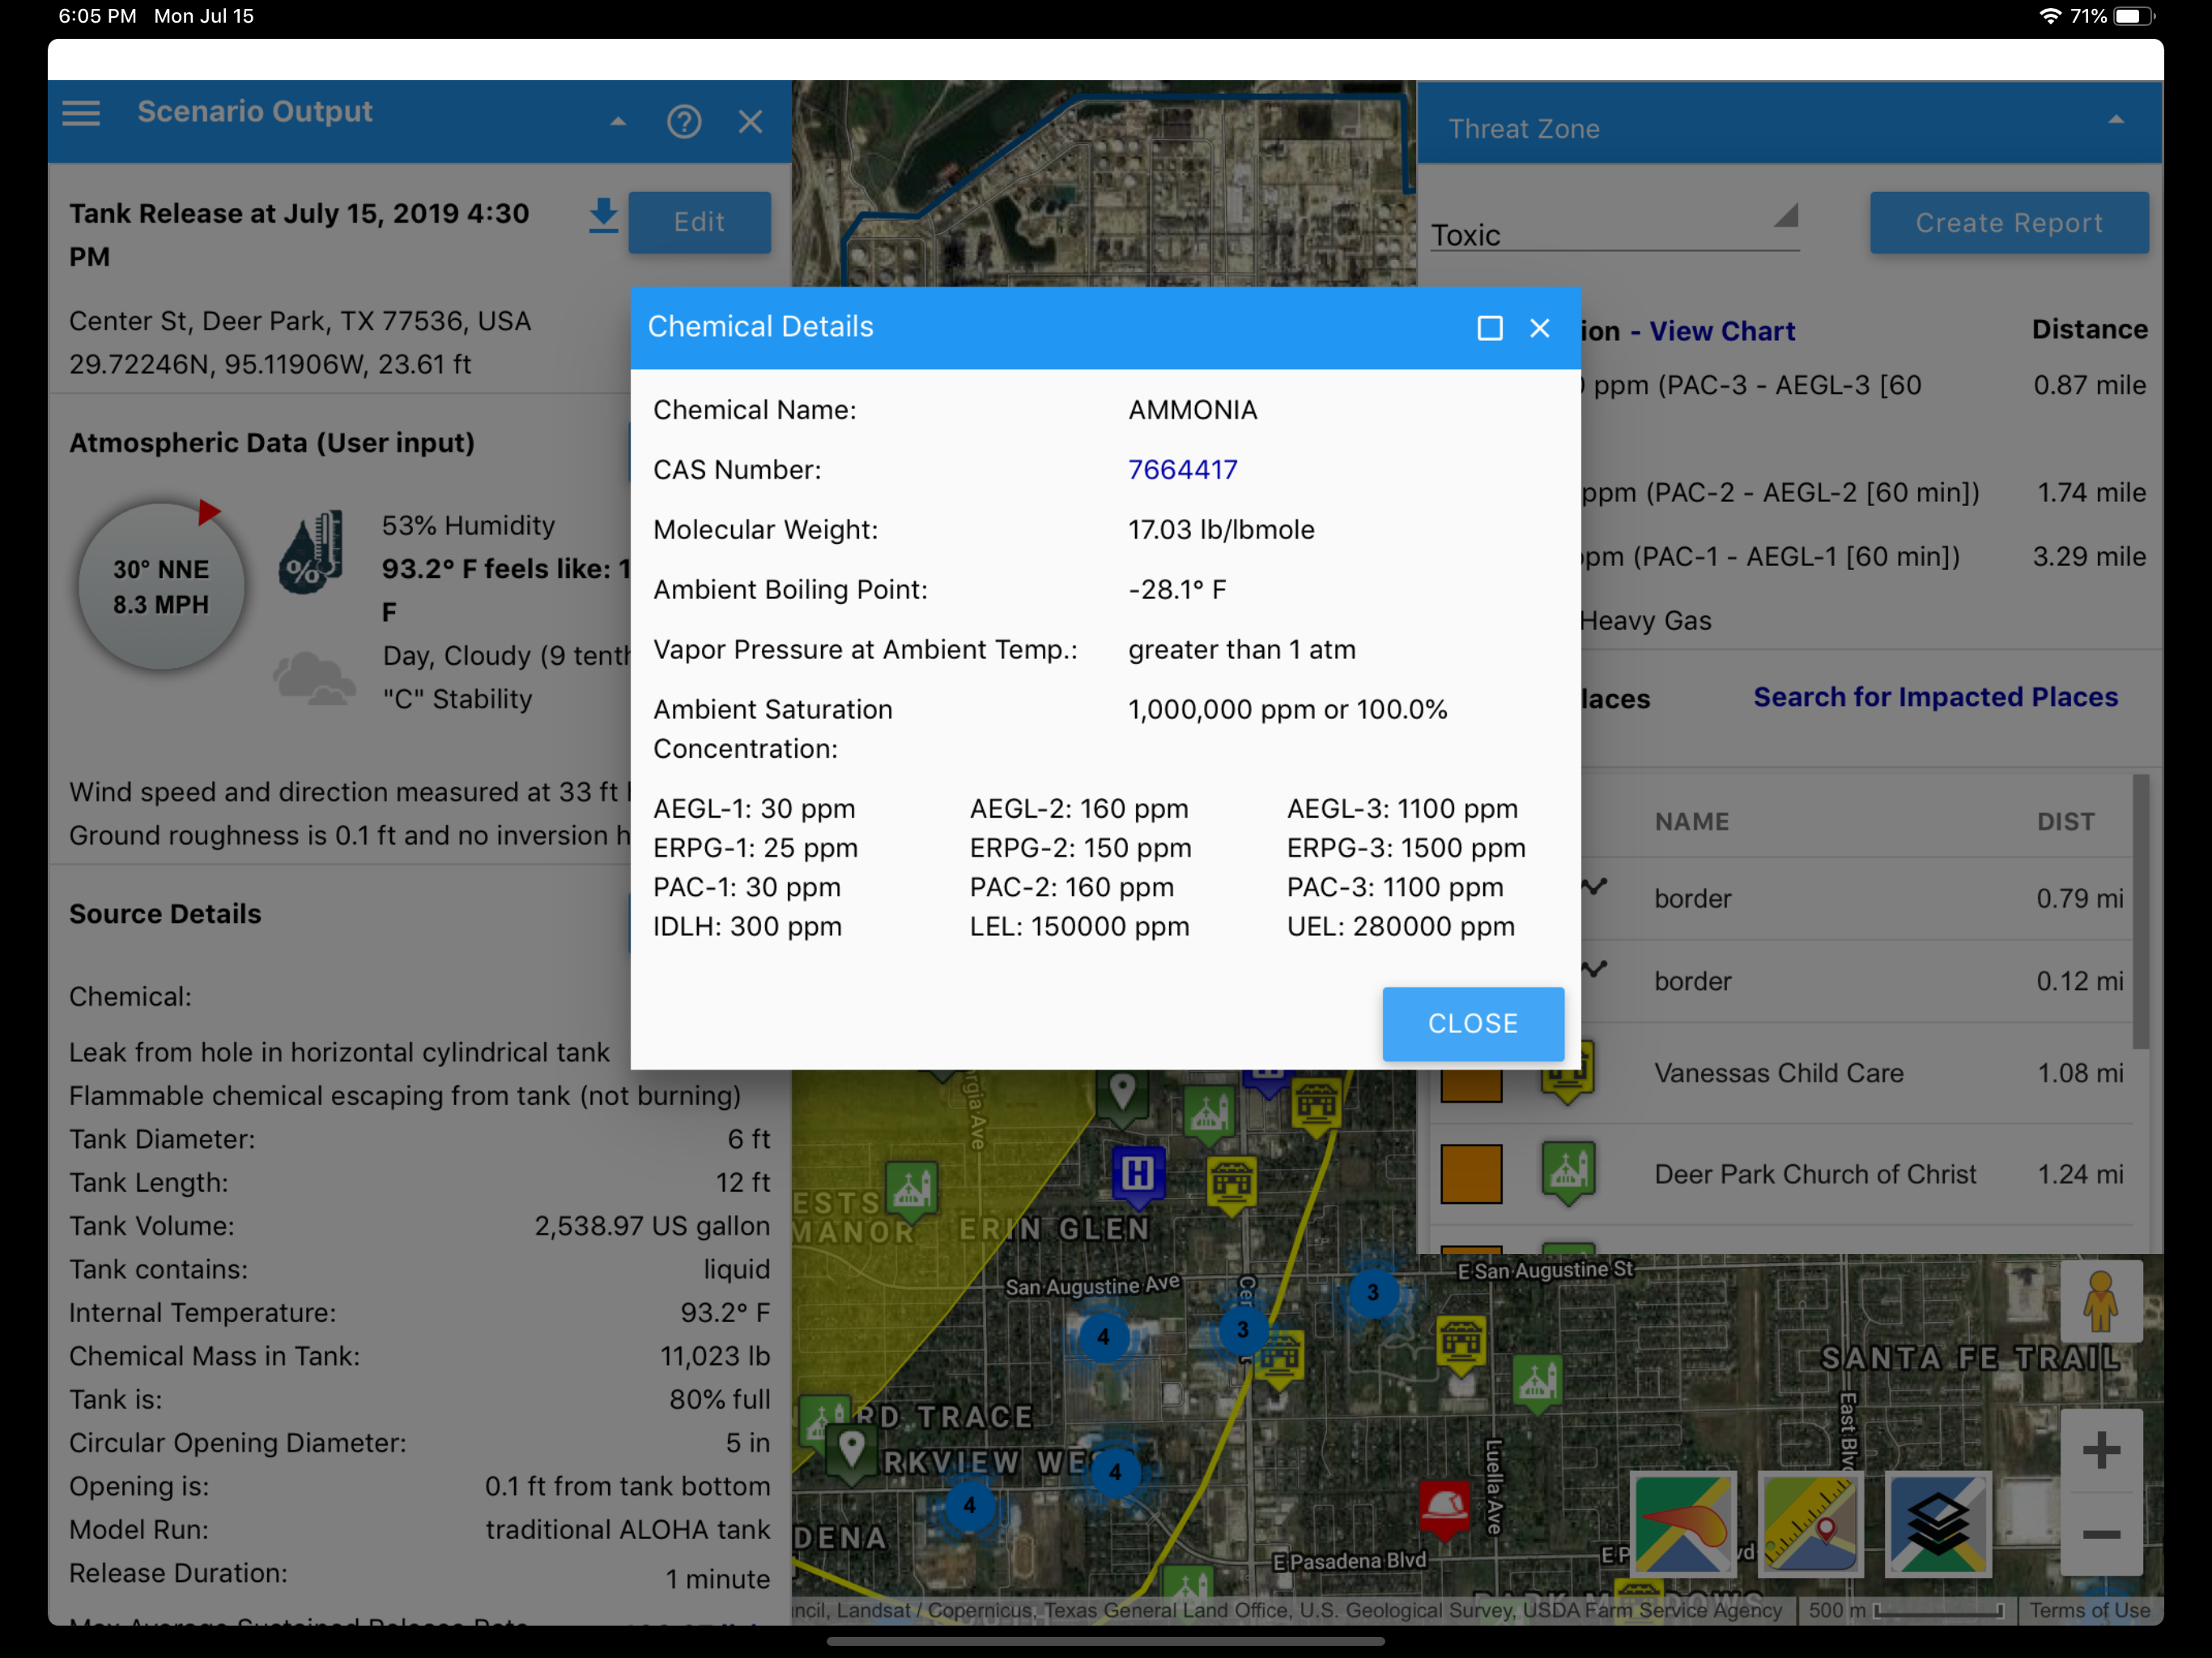
Task: Open the measure distance ruler map tool
Action: [x=1811, y=1523]
